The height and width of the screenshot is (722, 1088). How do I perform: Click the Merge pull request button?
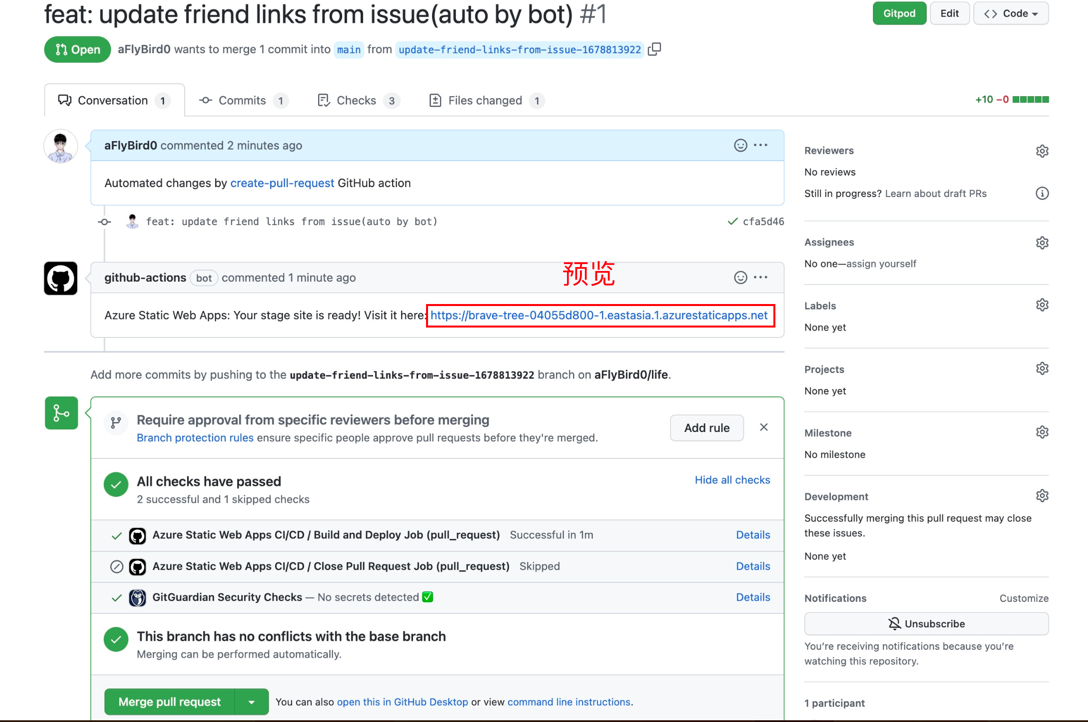[169, 702]
